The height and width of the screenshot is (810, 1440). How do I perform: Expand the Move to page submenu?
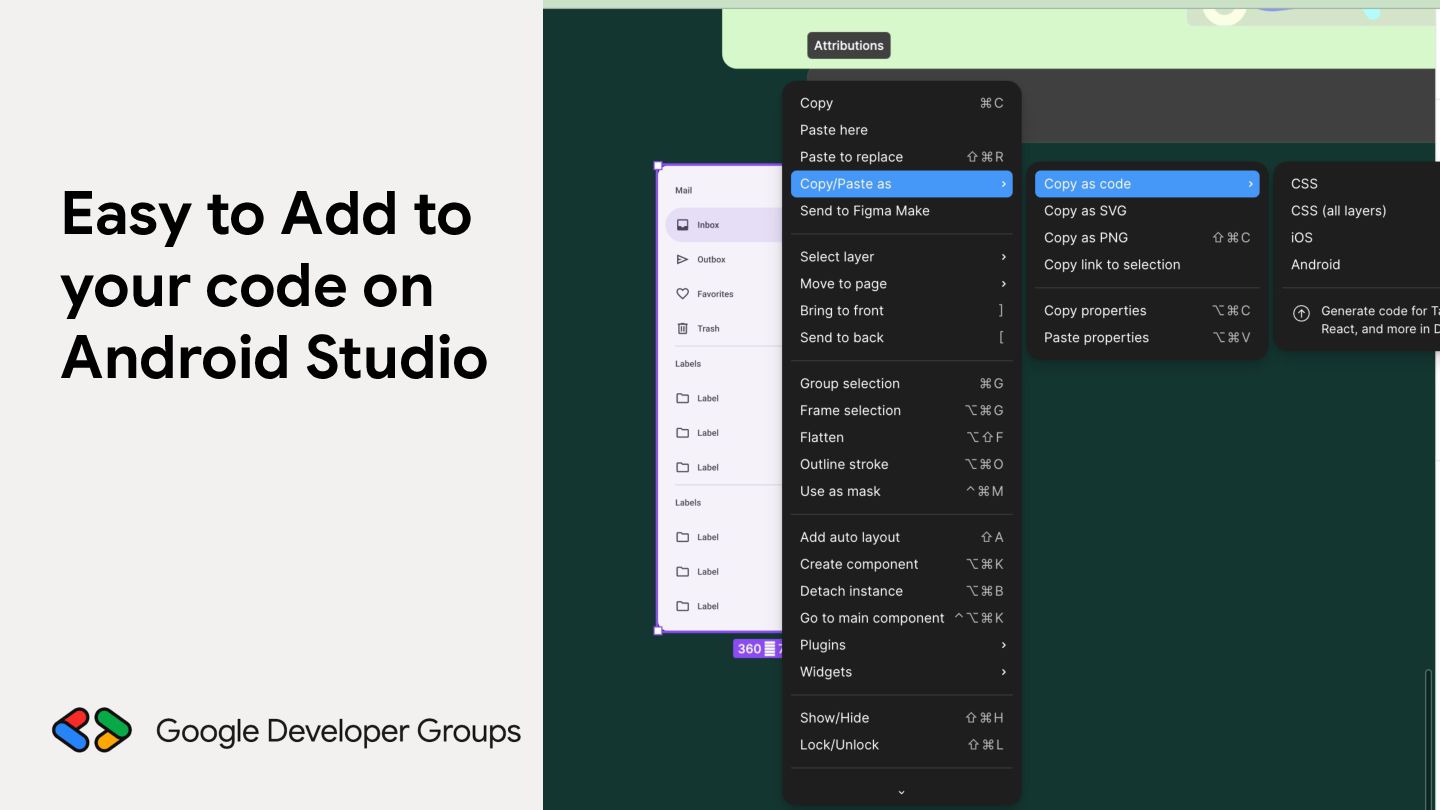click(x=901, y=284)
